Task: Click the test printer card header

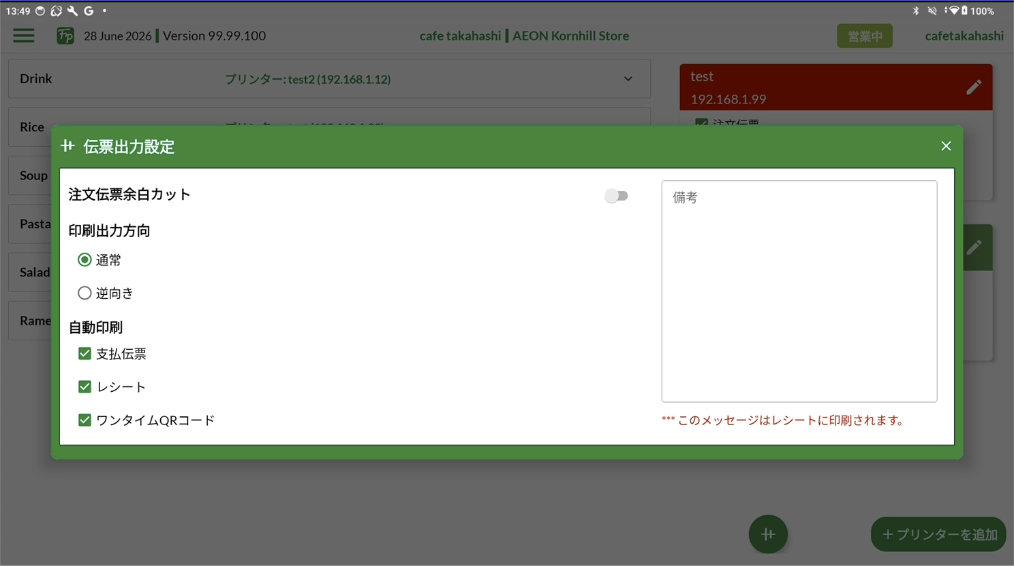Action: 836,87
